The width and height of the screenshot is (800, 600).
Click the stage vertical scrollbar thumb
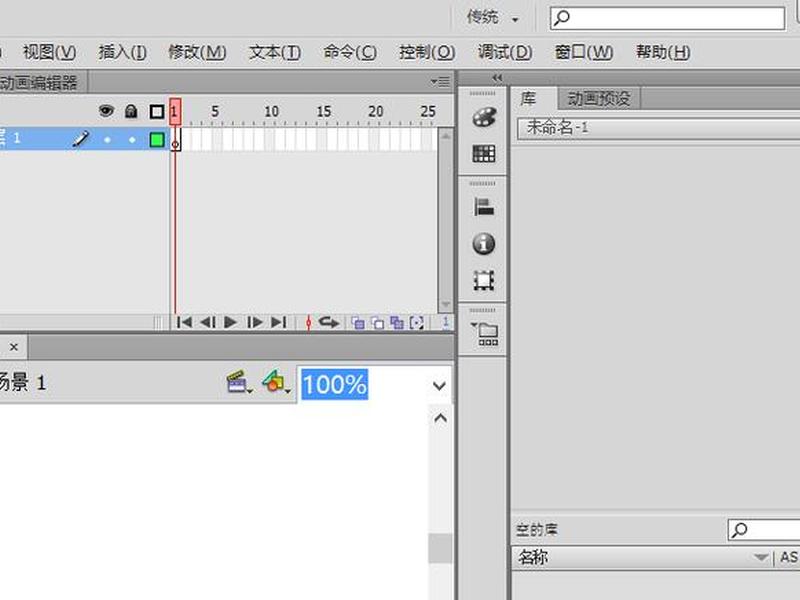click(x=440, y=548)
